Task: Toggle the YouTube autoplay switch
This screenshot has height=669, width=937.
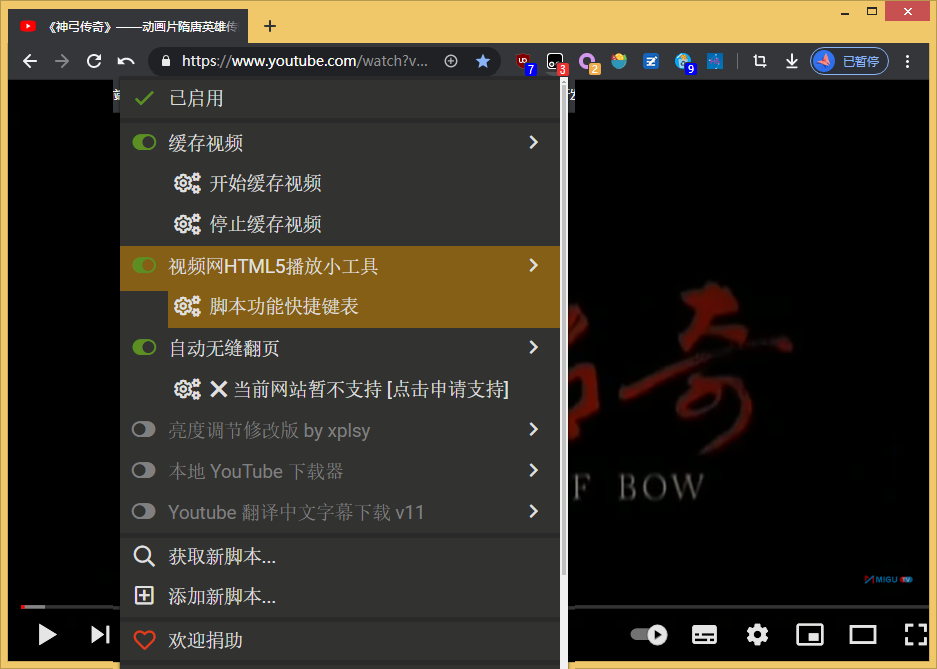Action: click(x=649, y=634)
